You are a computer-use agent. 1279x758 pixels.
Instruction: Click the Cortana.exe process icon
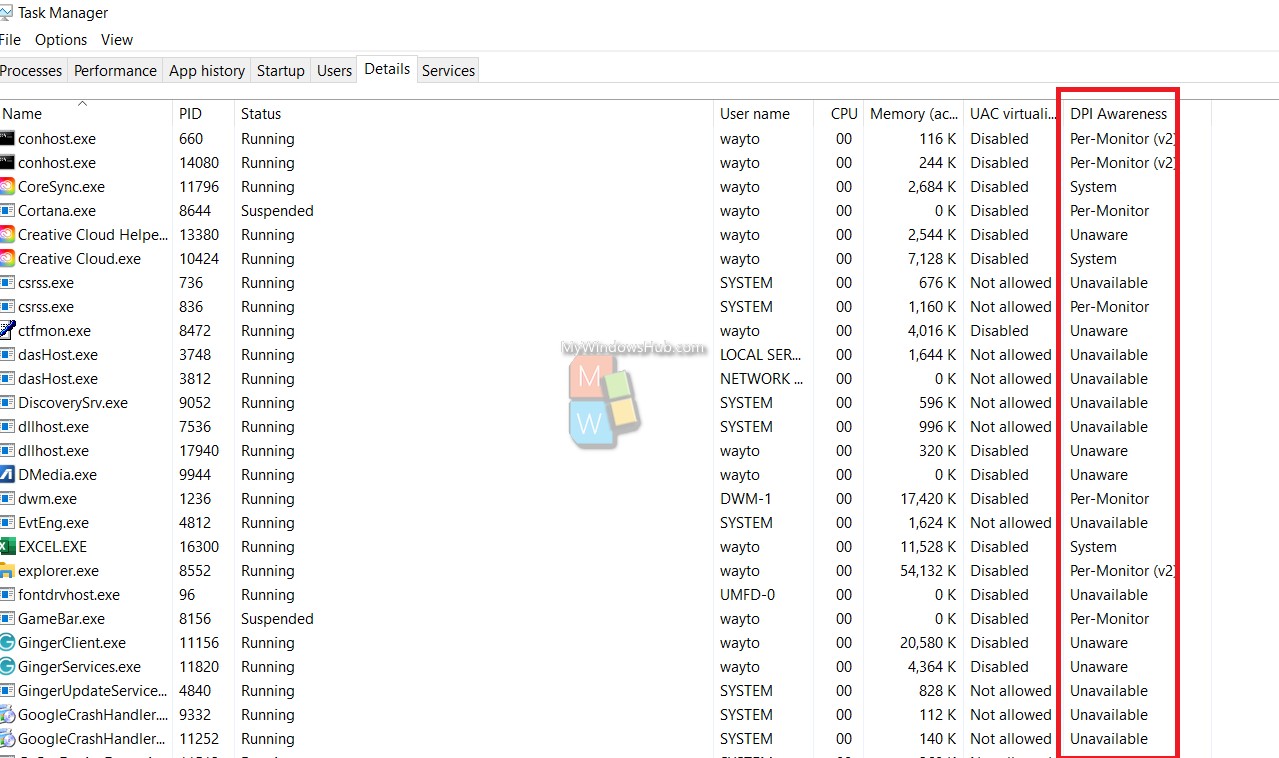point(8,211)
